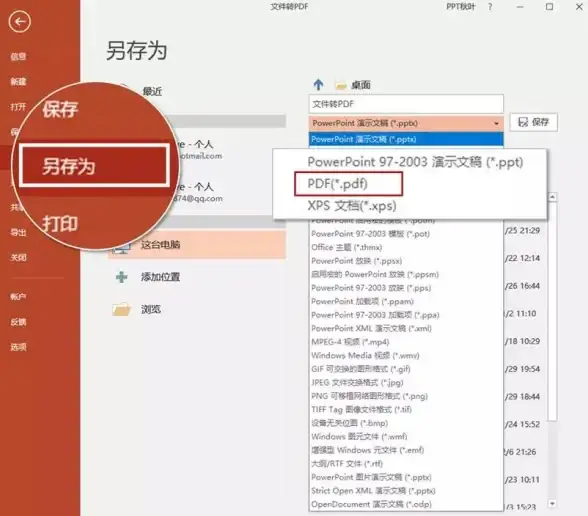The width and height of the screenshot is (588, 516).
Task: Click the folder icon beside 浏览
Action: [122, 309]
